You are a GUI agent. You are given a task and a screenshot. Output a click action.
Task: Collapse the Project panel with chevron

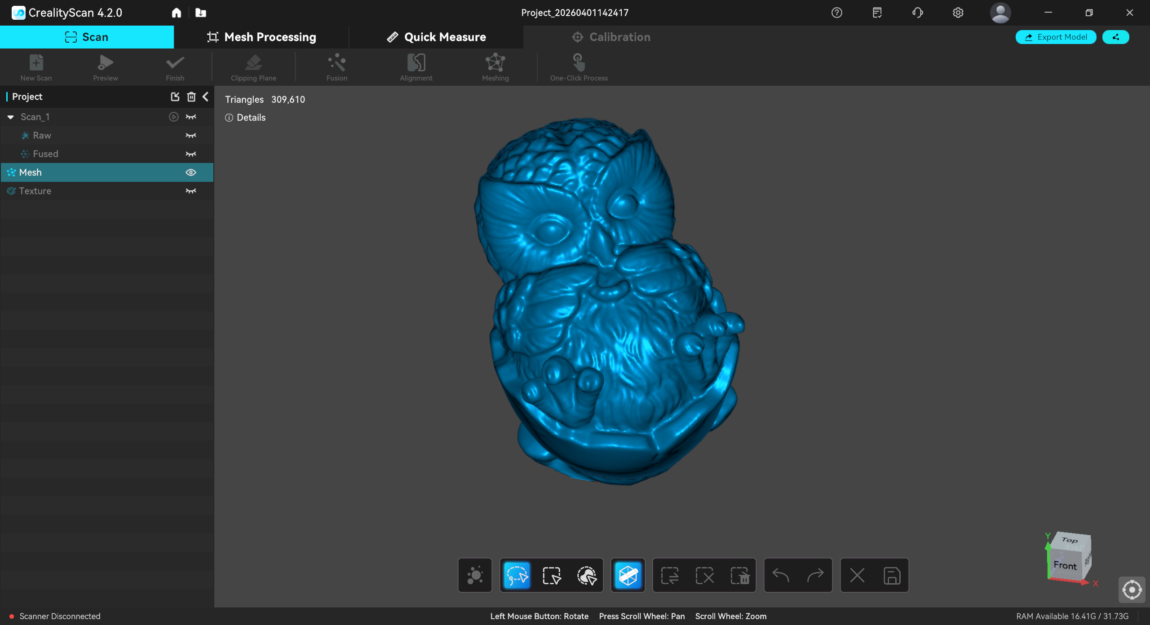click(205, 97)
